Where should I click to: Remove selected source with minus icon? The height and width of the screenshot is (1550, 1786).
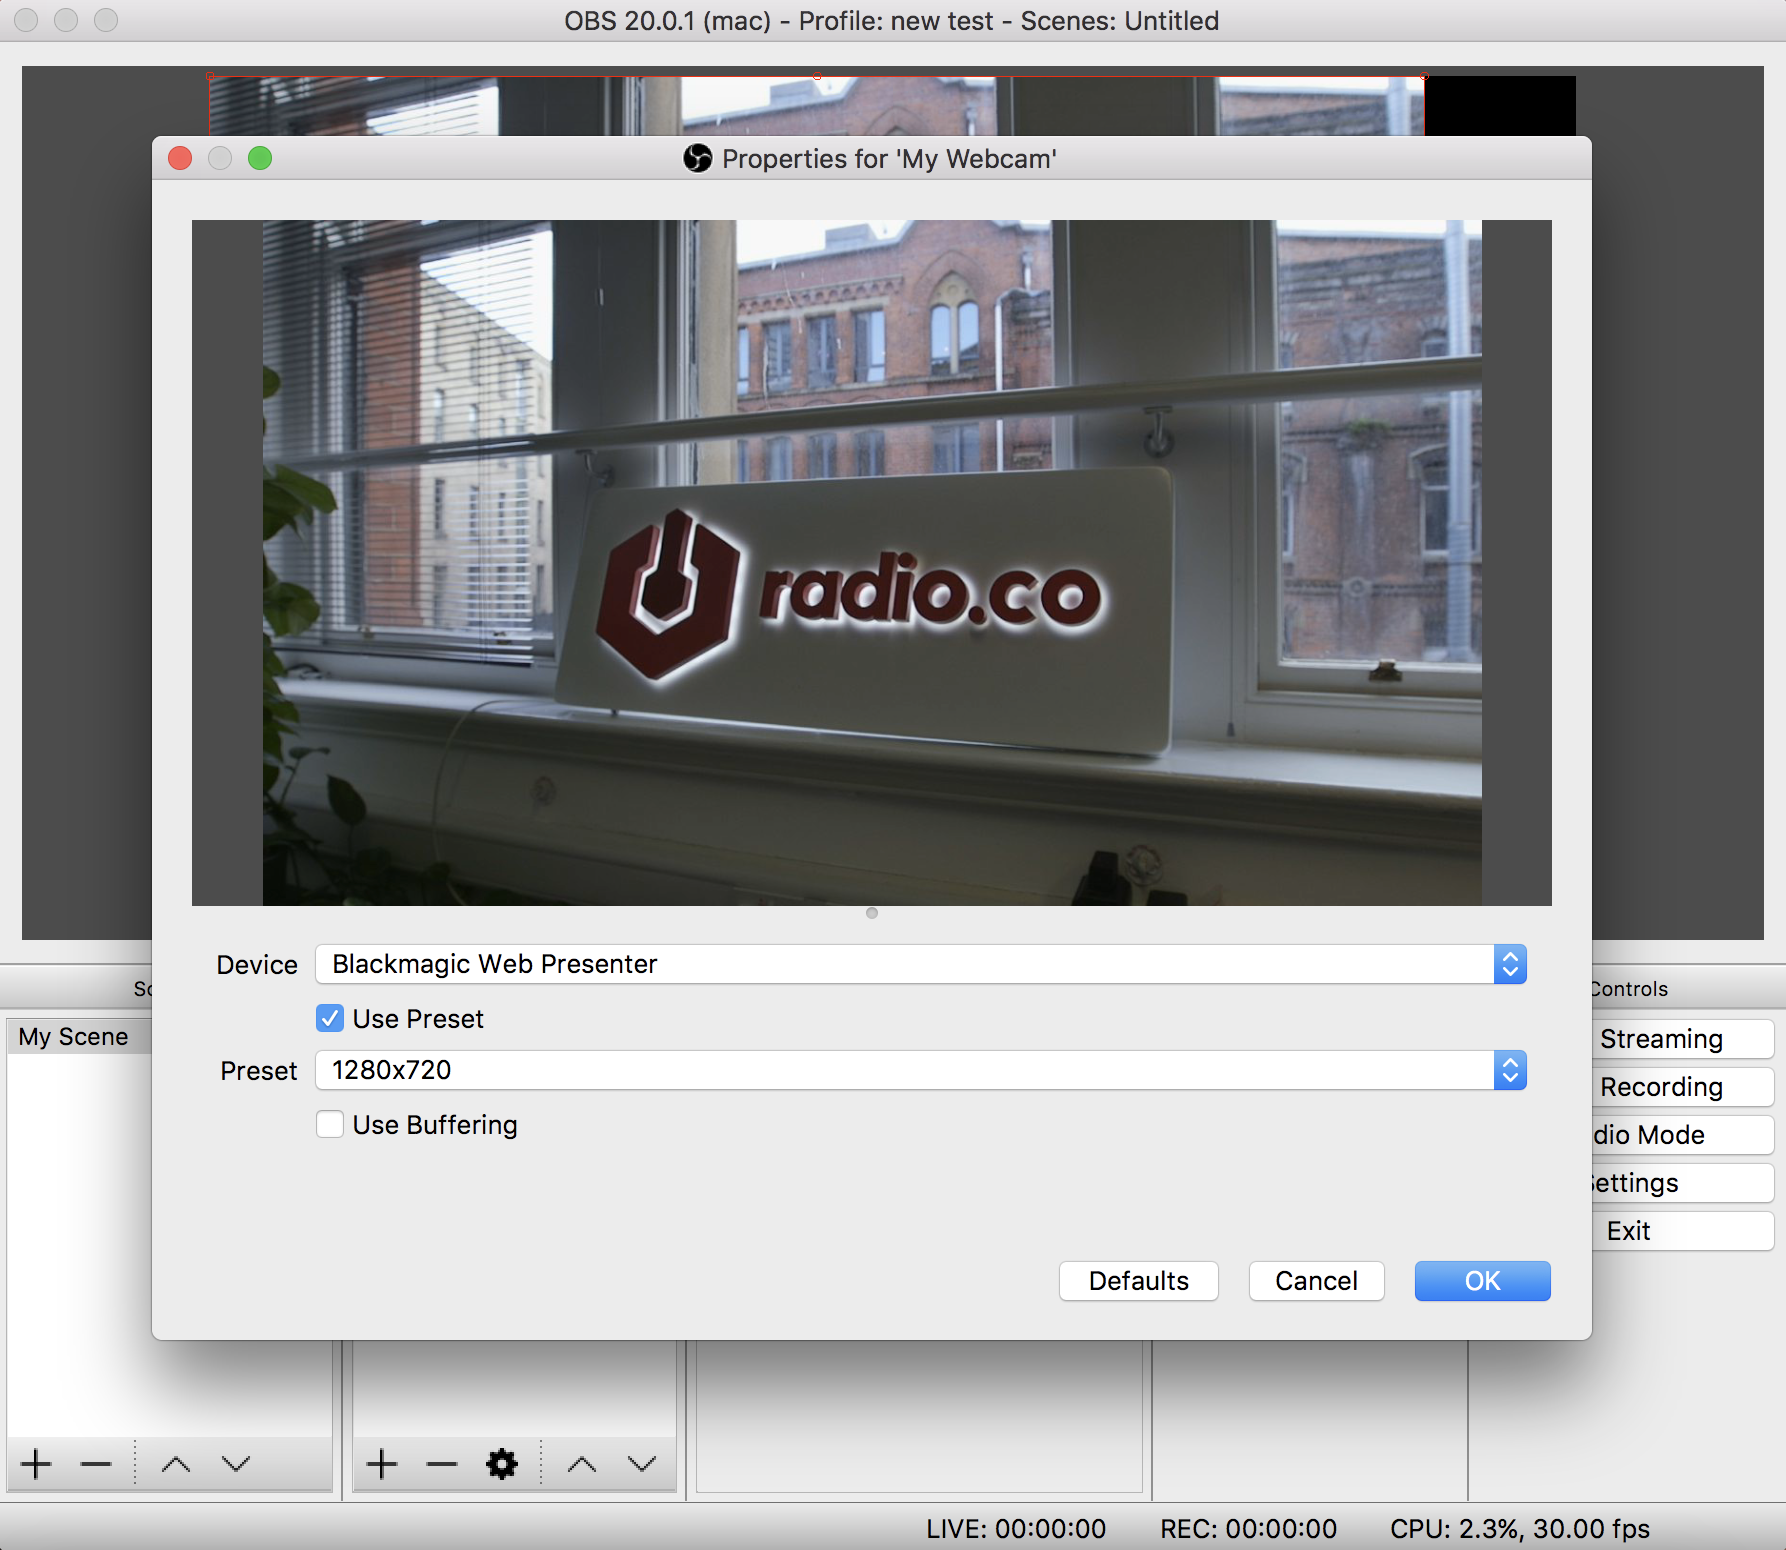441,1464
